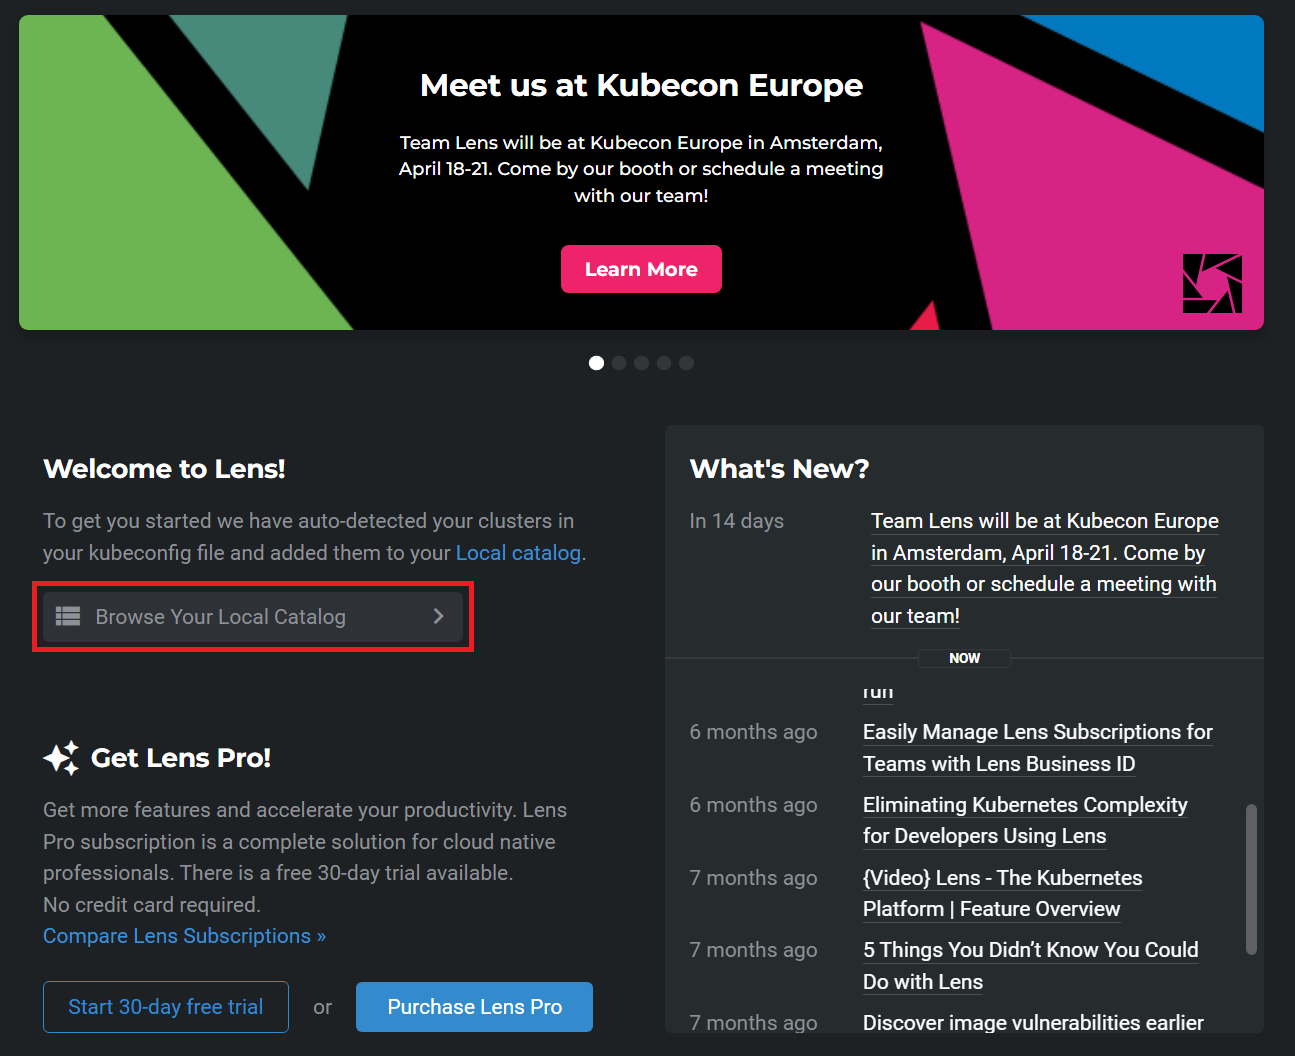Click the What's New list scrollbar
Viewport: 1295px width, 1056px height.
1251,879
